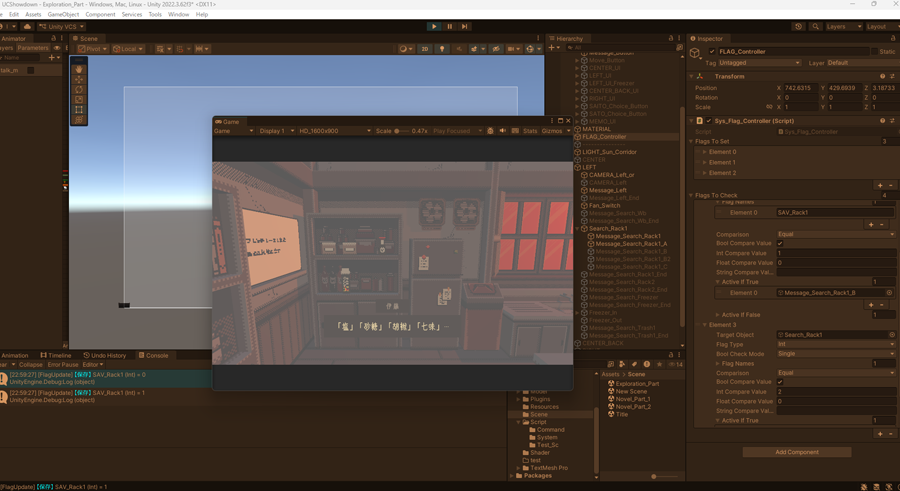
Task: Switch to the Console tab
Action: 155,355
